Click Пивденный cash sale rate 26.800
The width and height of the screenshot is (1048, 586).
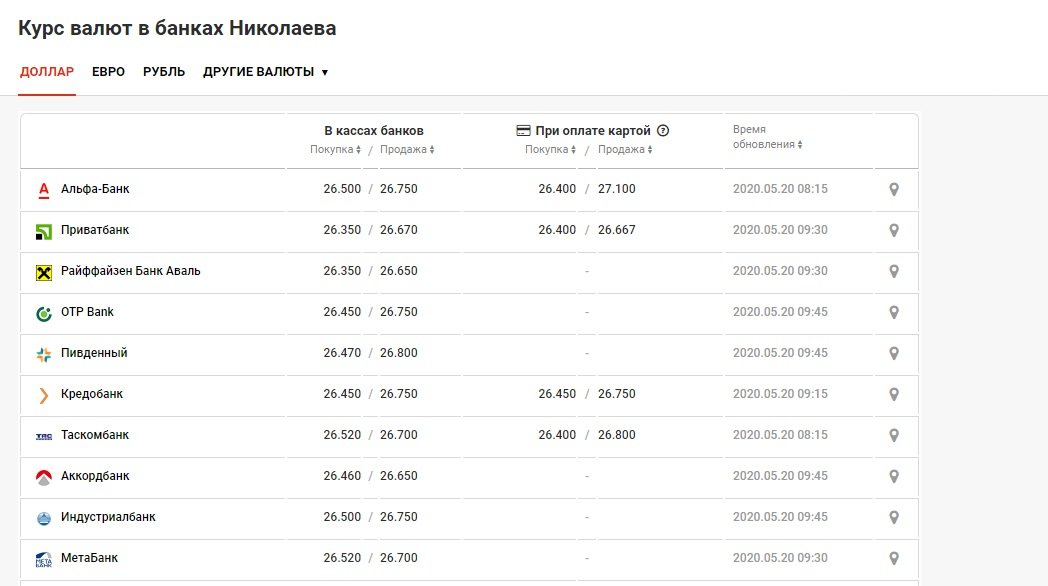point(398,353)
